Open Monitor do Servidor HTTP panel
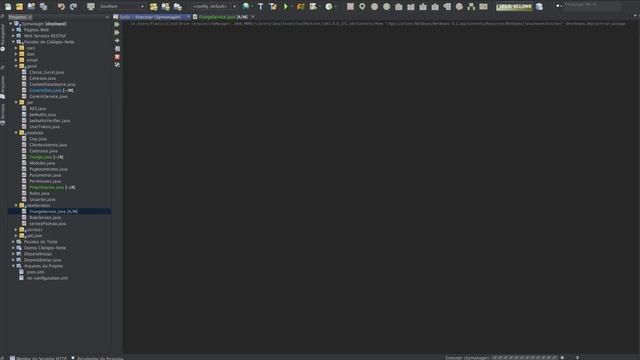640x360 pixels. point(38,358)
